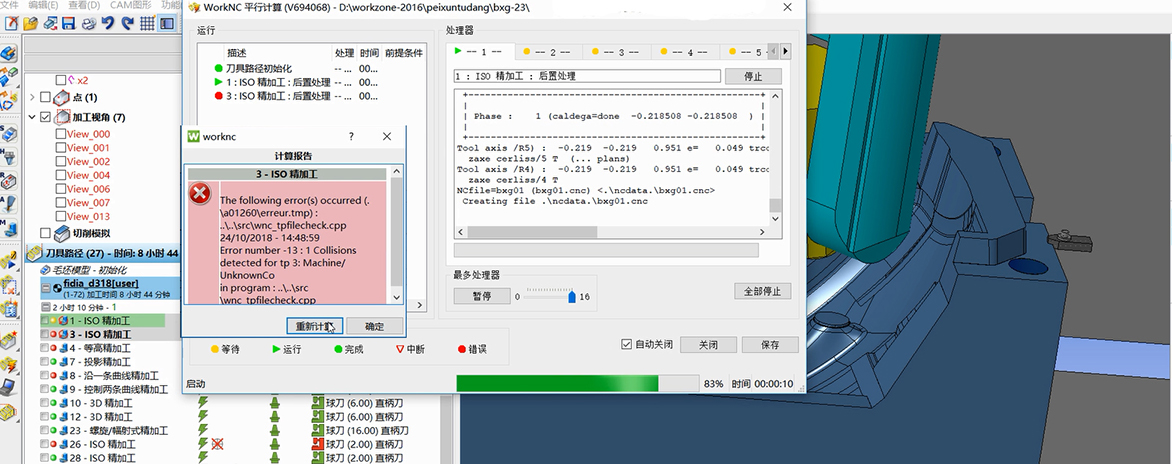The image size is (1172, 464).
Task: Click the 保存 button
Action: [x=770, y=344]
